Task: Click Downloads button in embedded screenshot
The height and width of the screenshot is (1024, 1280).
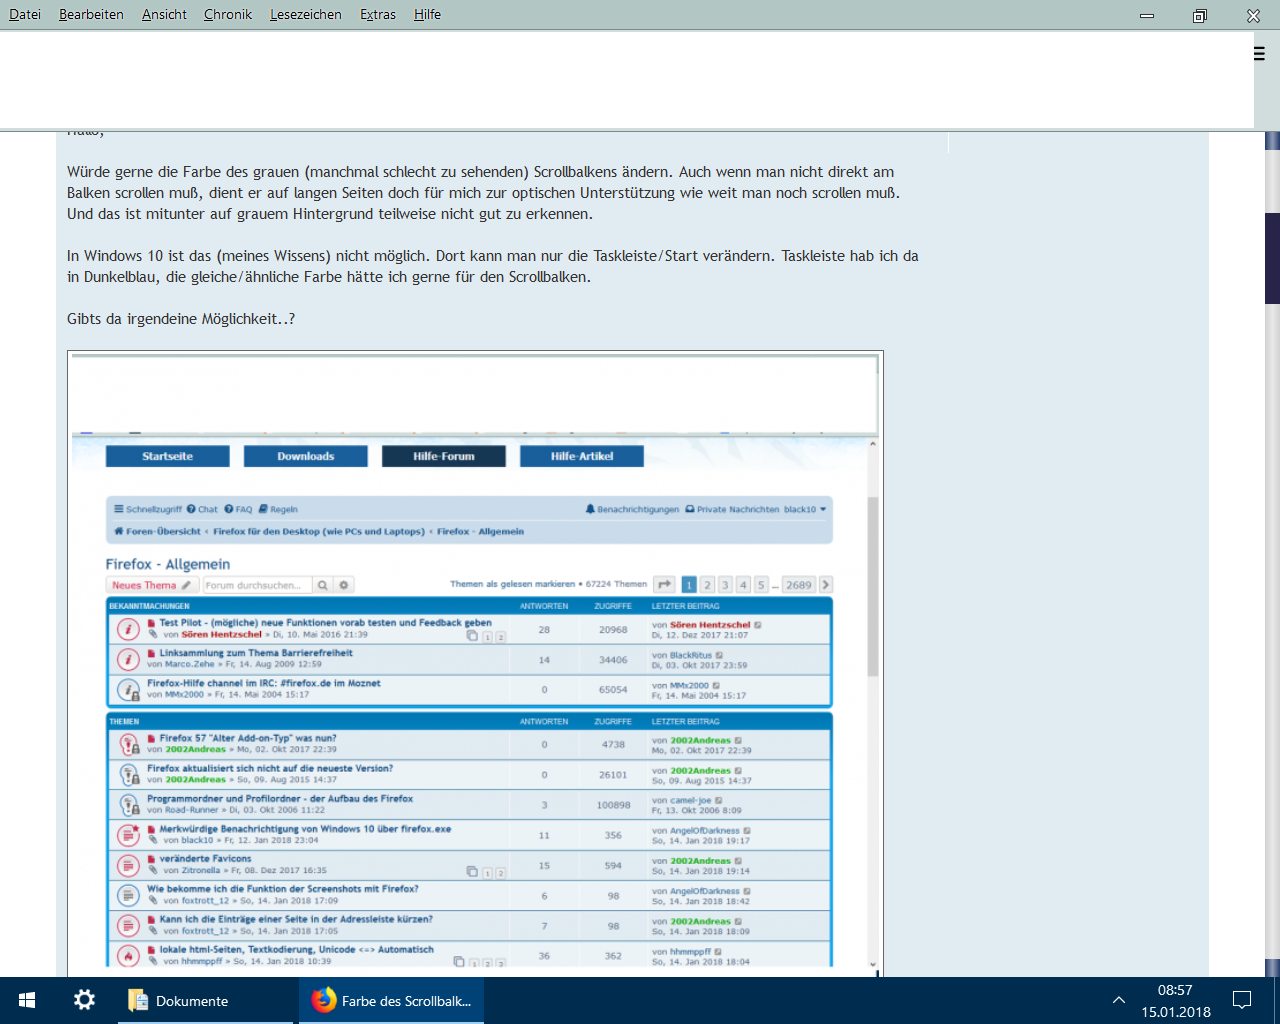Action: pyautogui.click(x=306, y=456)
